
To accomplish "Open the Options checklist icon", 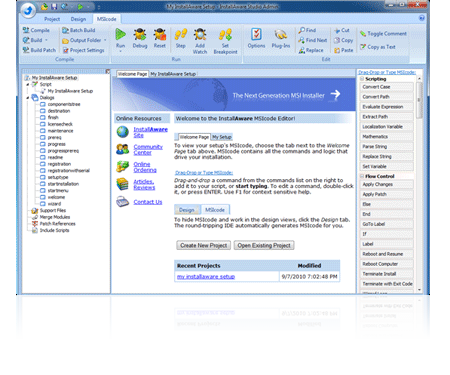I will (x=256, y=34).
